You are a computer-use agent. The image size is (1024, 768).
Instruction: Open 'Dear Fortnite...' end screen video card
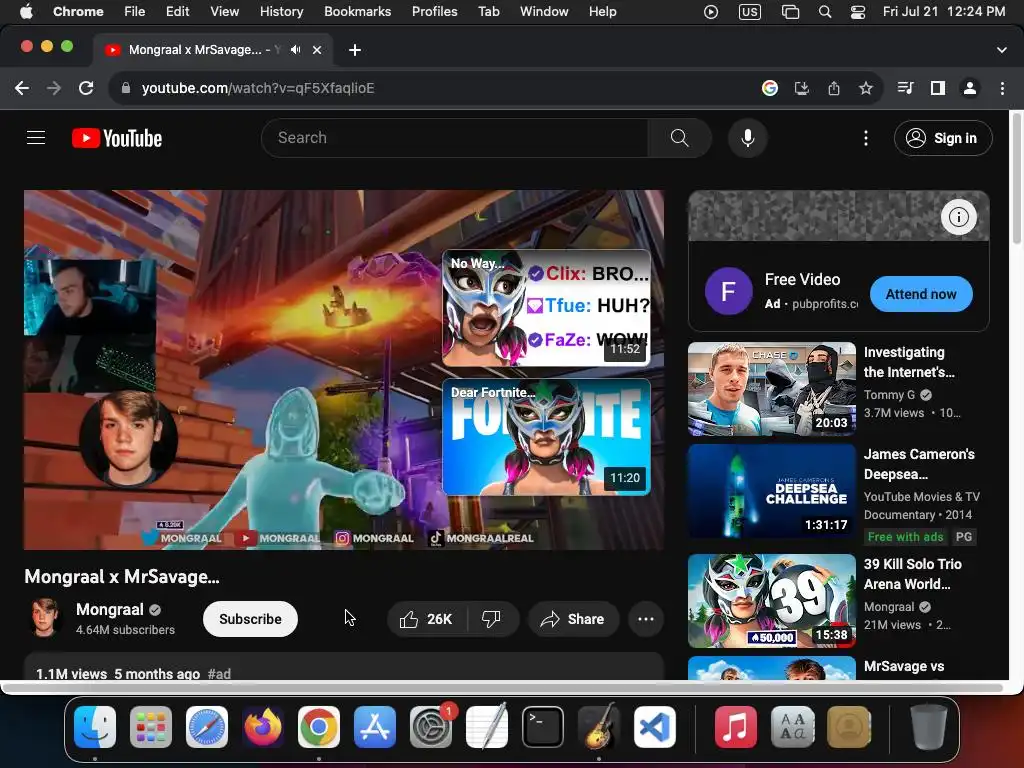click(546, 437)
